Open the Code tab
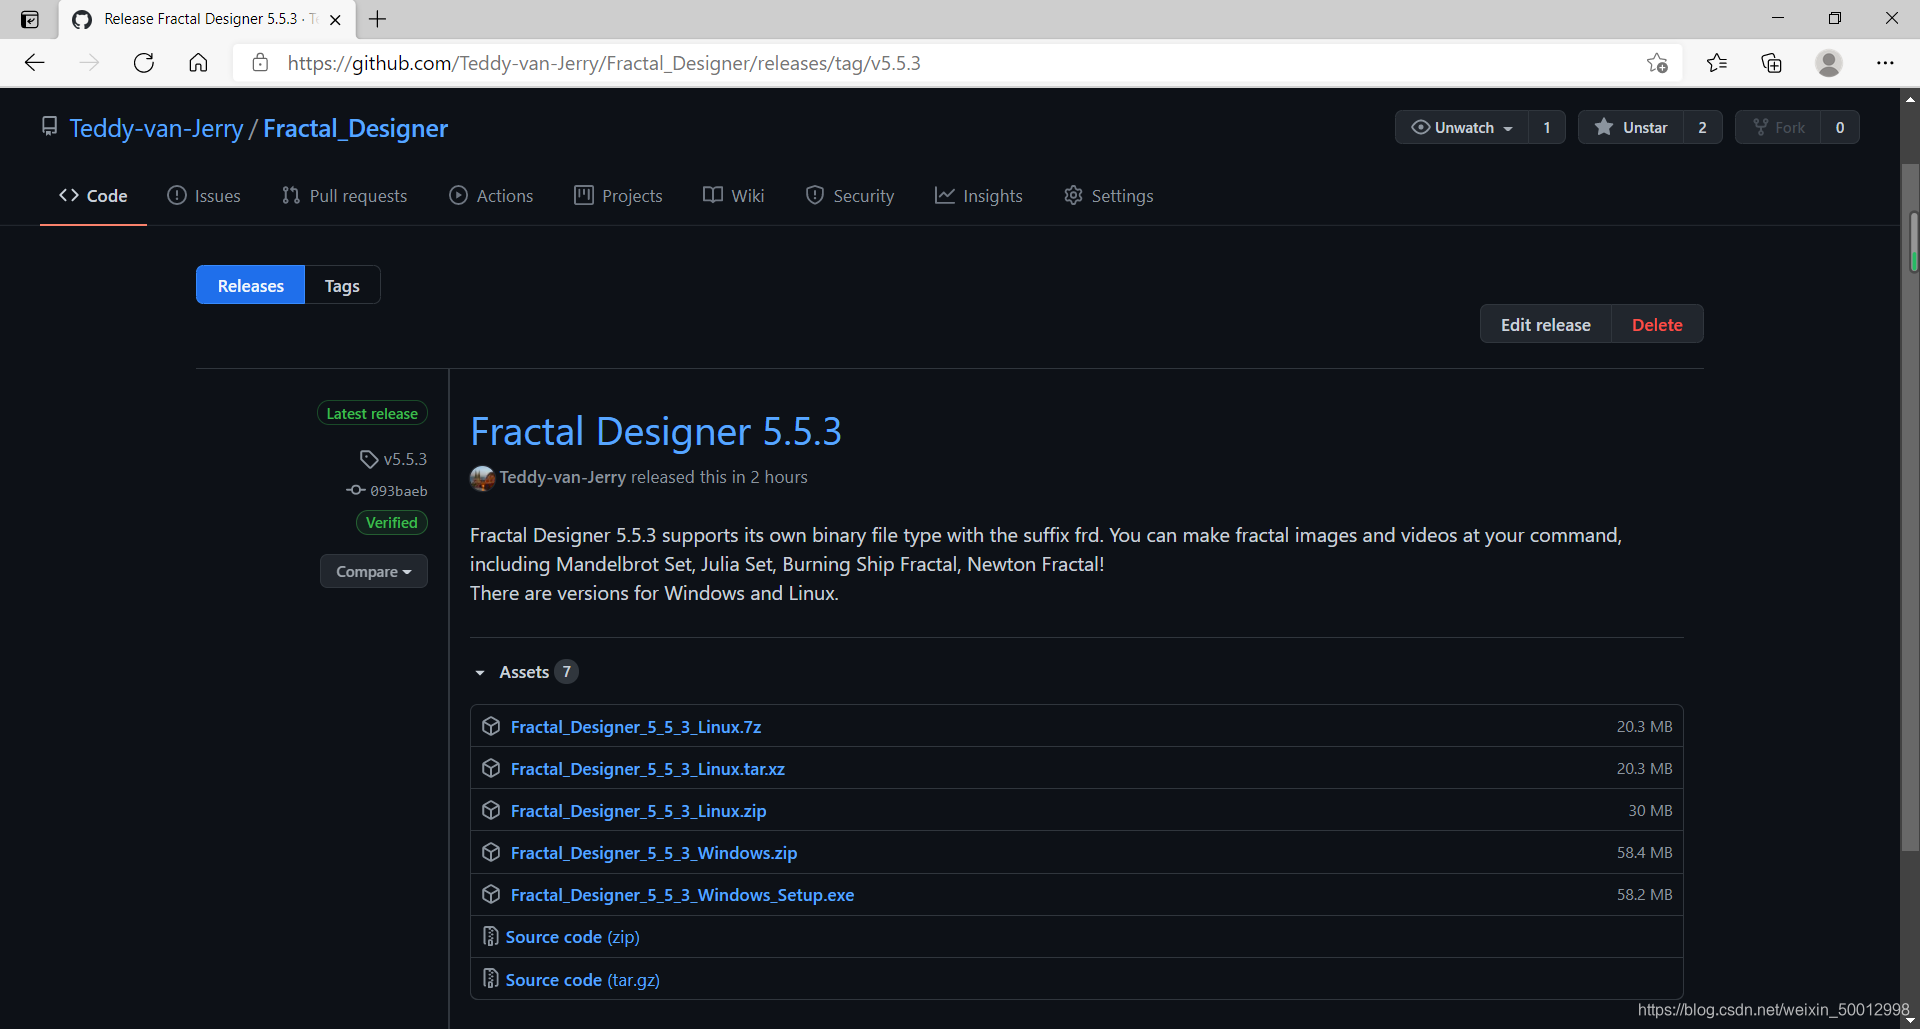 tap(93, 196)
